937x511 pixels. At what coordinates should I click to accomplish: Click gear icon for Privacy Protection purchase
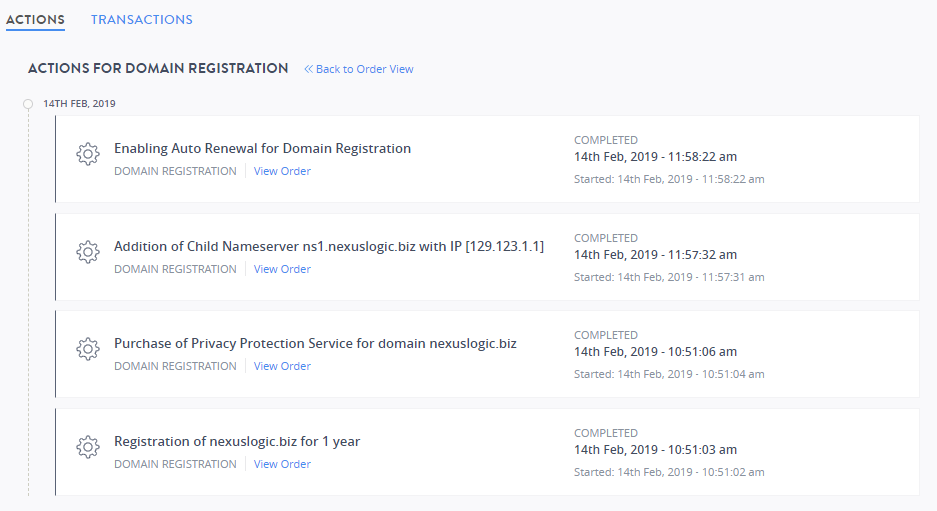[x=88, y=349]
